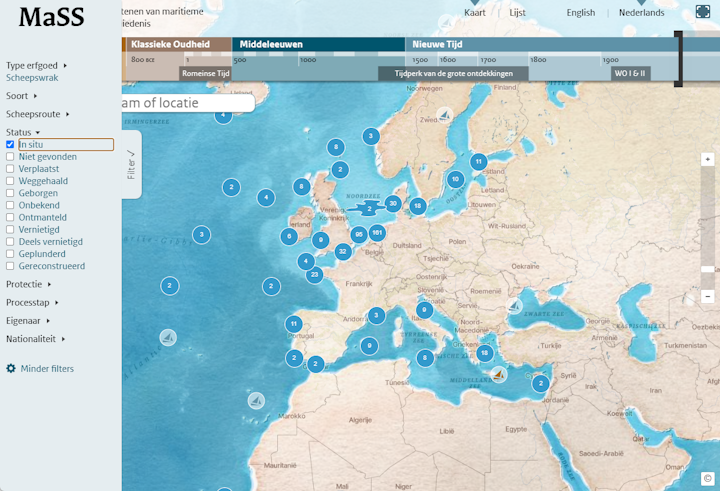The width and height of the screenshot is (720, 491).
Task: Open the Baltic cluster marker labeled 10
Action: tap(455, 179)
